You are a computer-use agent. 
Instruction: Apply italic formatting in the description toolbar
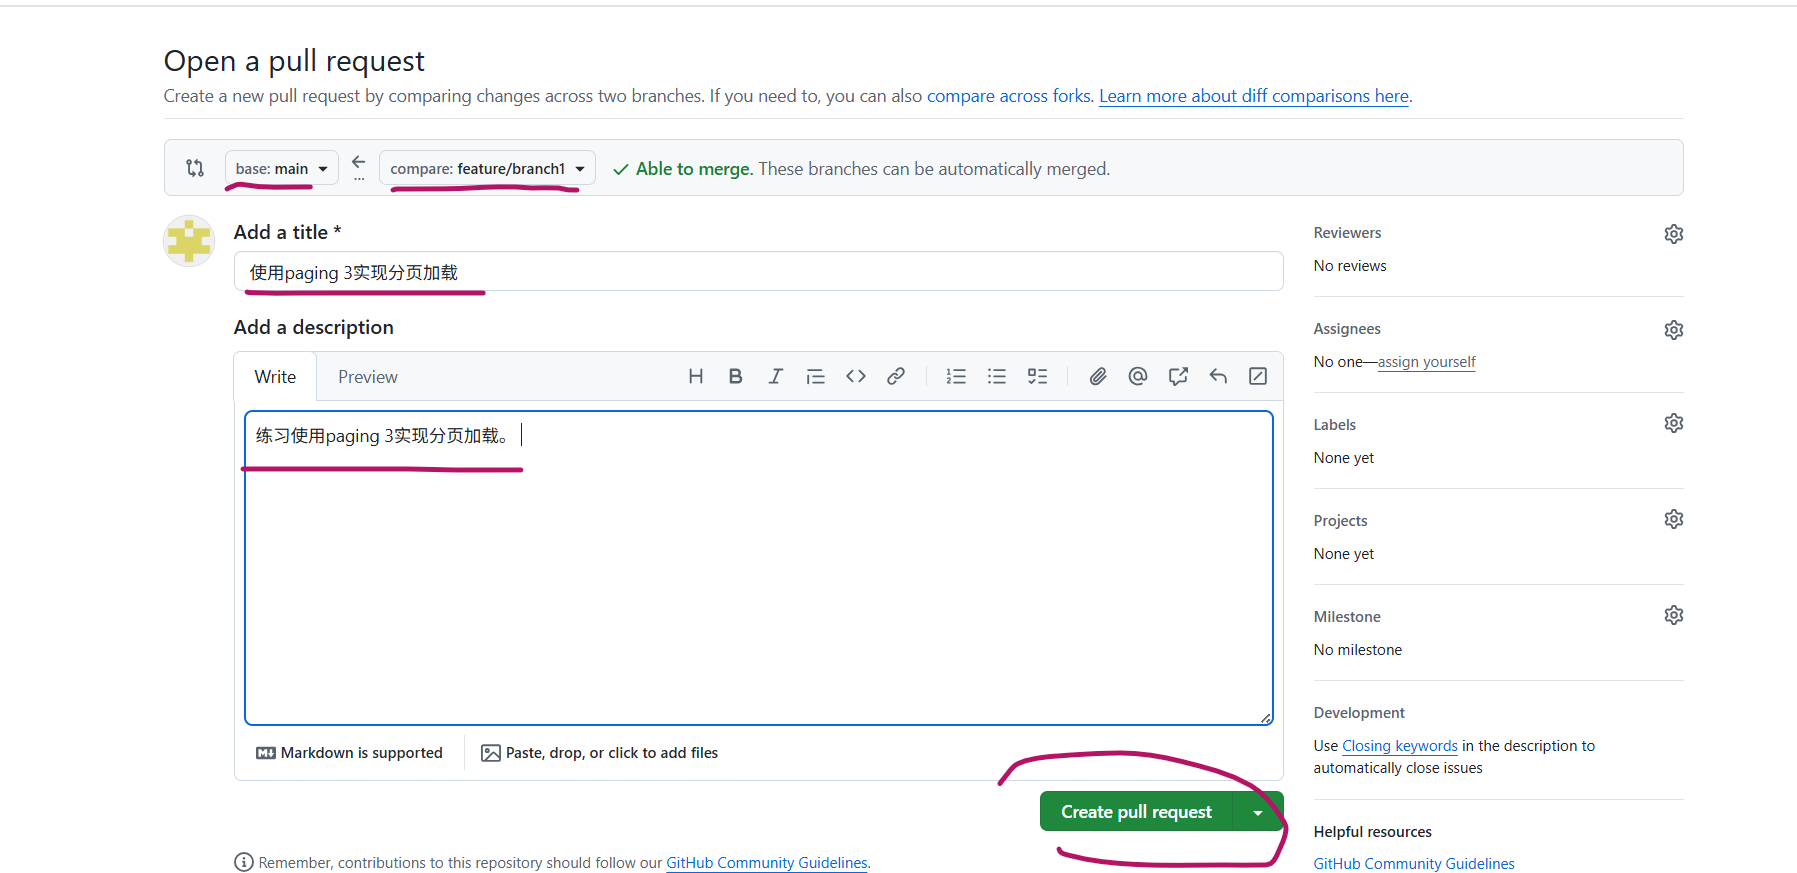tap(776, 376)
